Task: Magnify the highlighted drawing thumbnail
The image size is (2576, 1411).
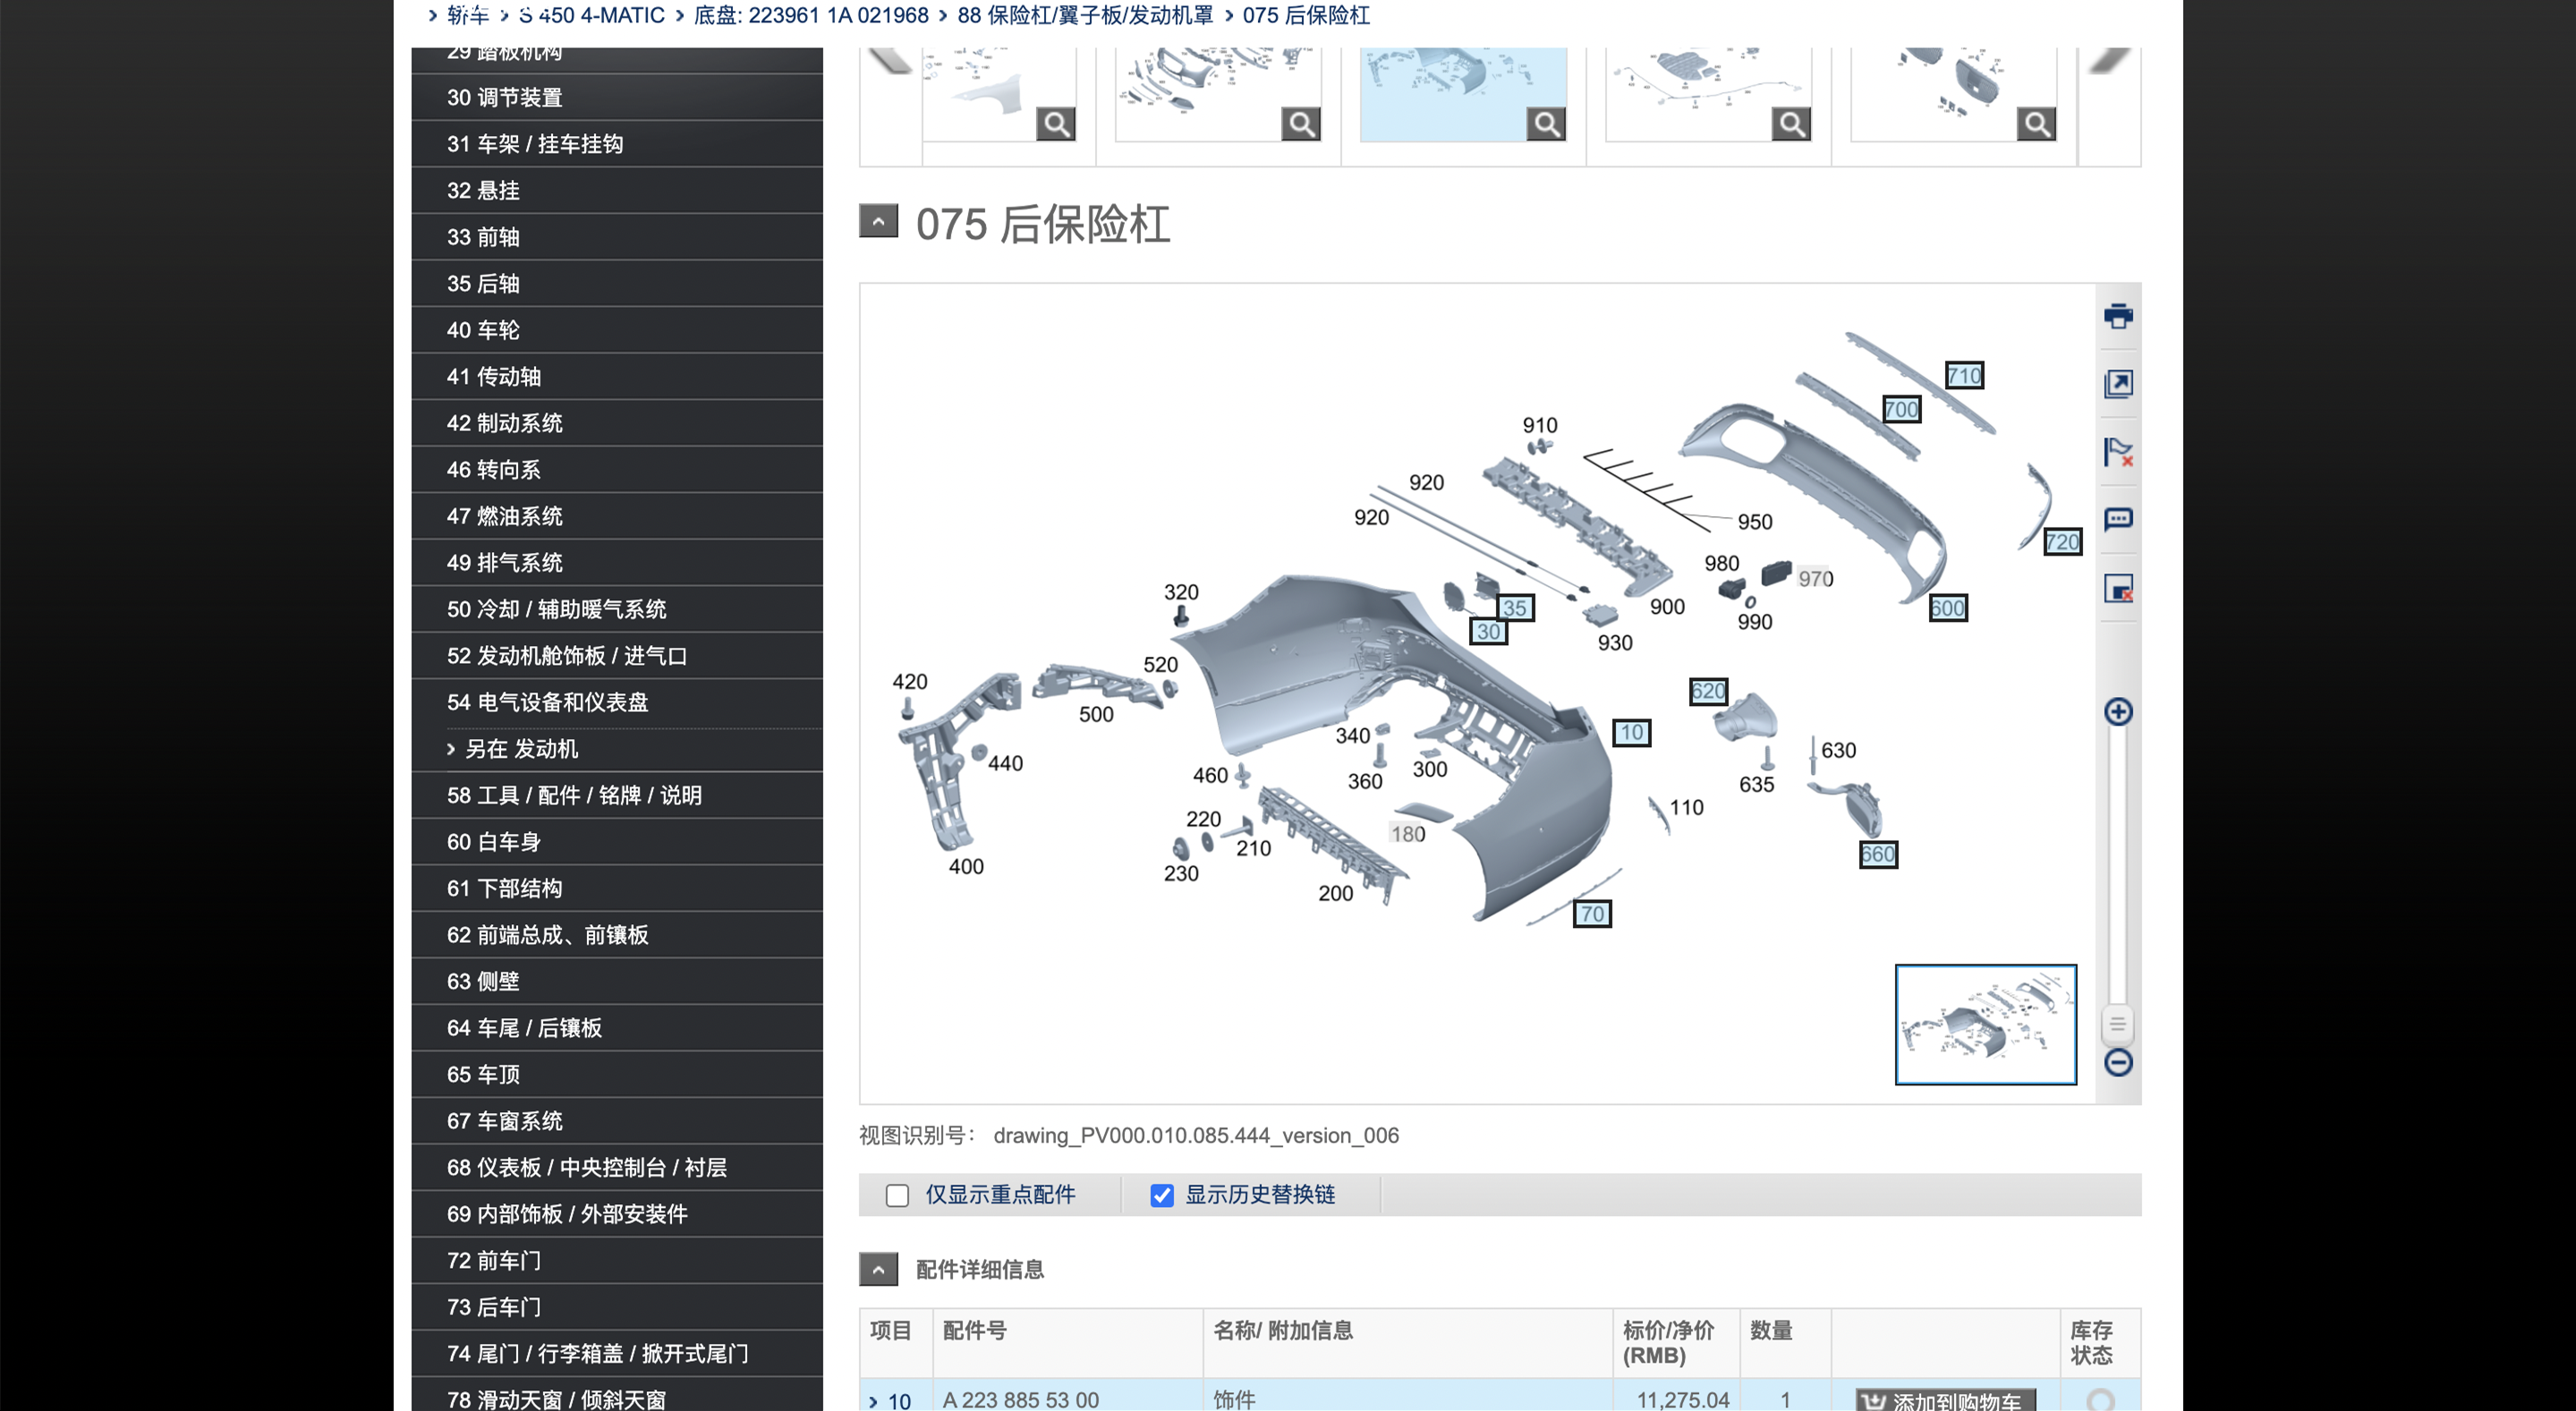Action: 1546,124
